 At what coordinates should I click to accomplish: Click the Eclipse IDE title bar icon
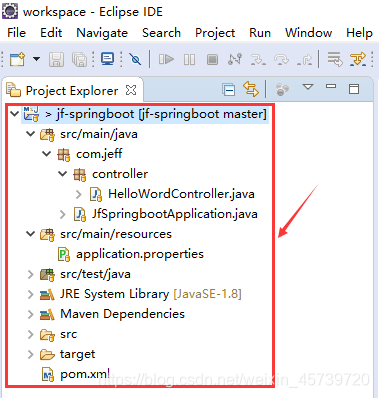tap(10, 11)
